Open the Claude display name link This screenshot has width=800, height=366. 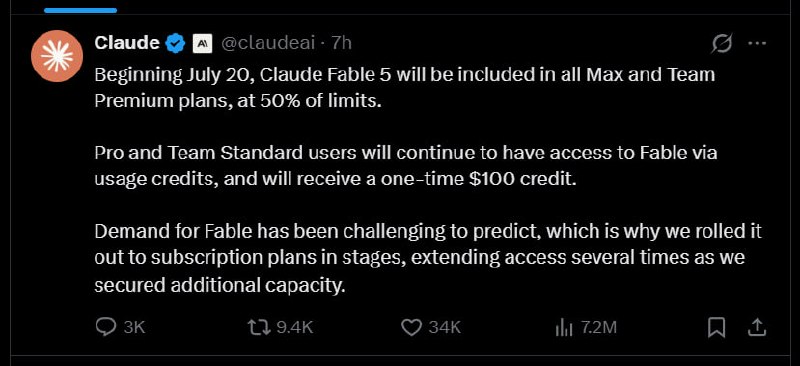pyautogui.click(x=127, y=43)
